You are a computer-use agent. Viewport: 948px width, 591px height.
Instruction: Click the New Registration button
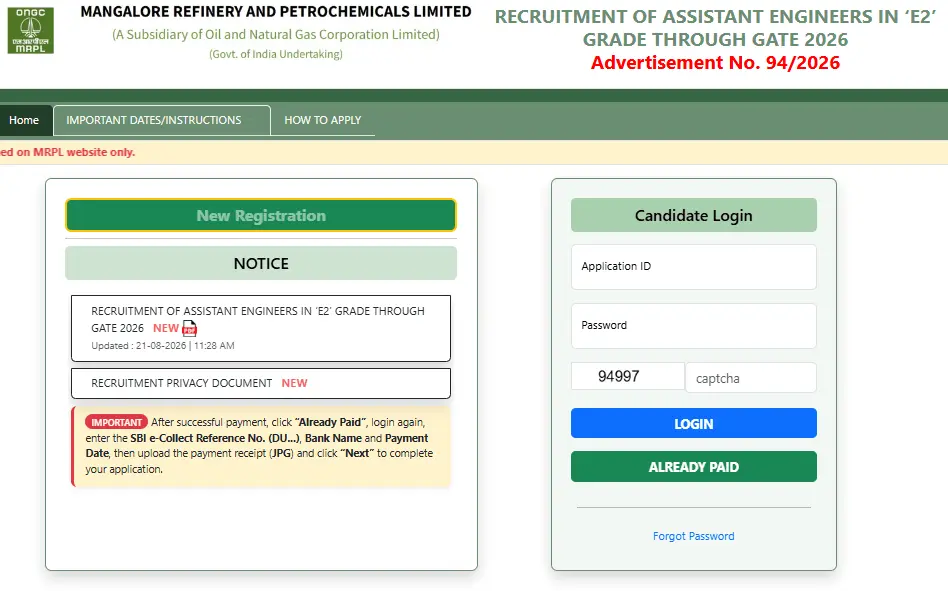(x=261, y=215)
